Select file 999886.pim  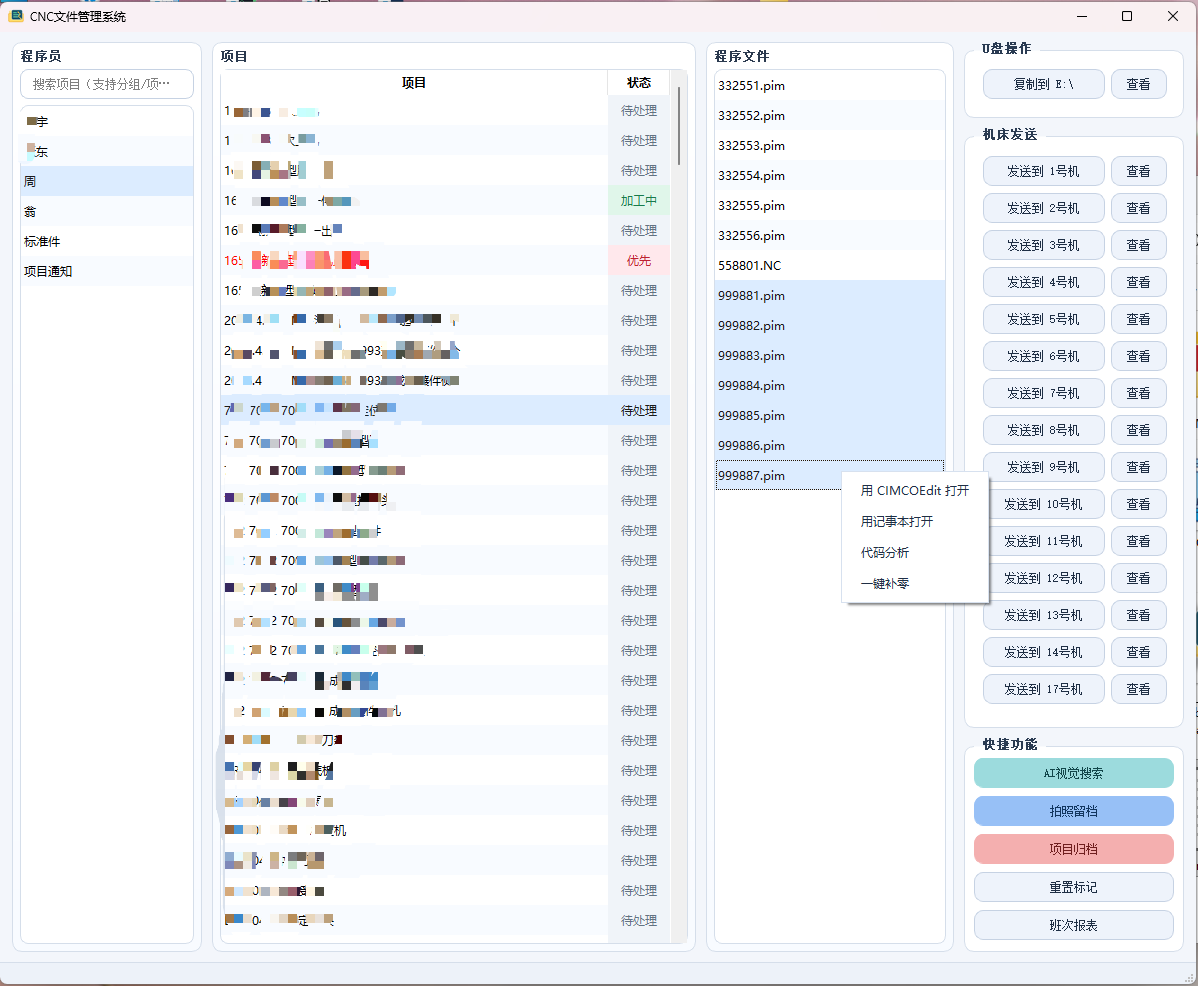point(830,445)
